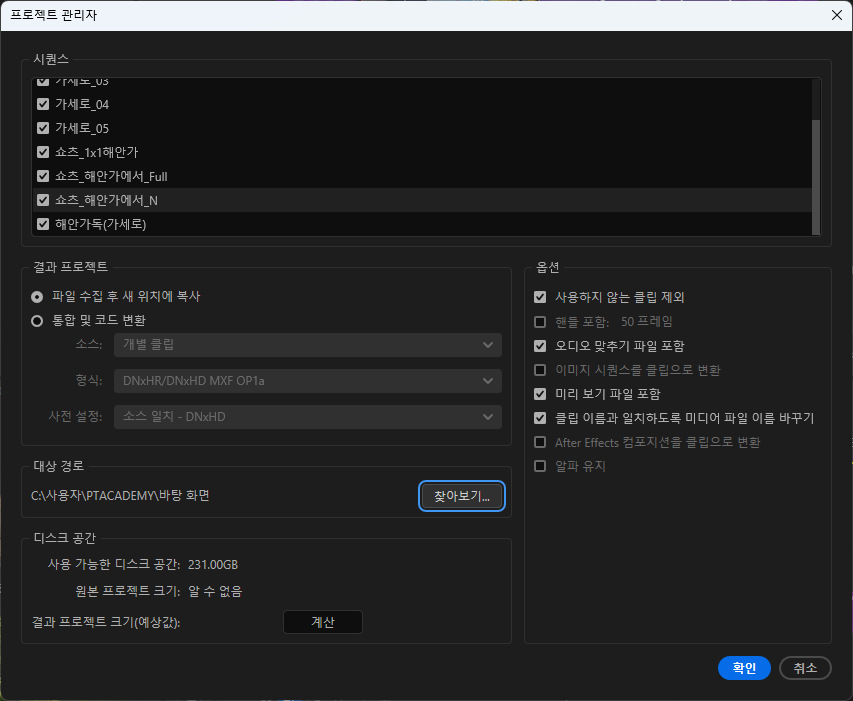Toggle the 쇼츠_해안가에서_N checkbox
Image resolution: width=853 pixels, height=701 pixels.
click(x=43, y=200)
